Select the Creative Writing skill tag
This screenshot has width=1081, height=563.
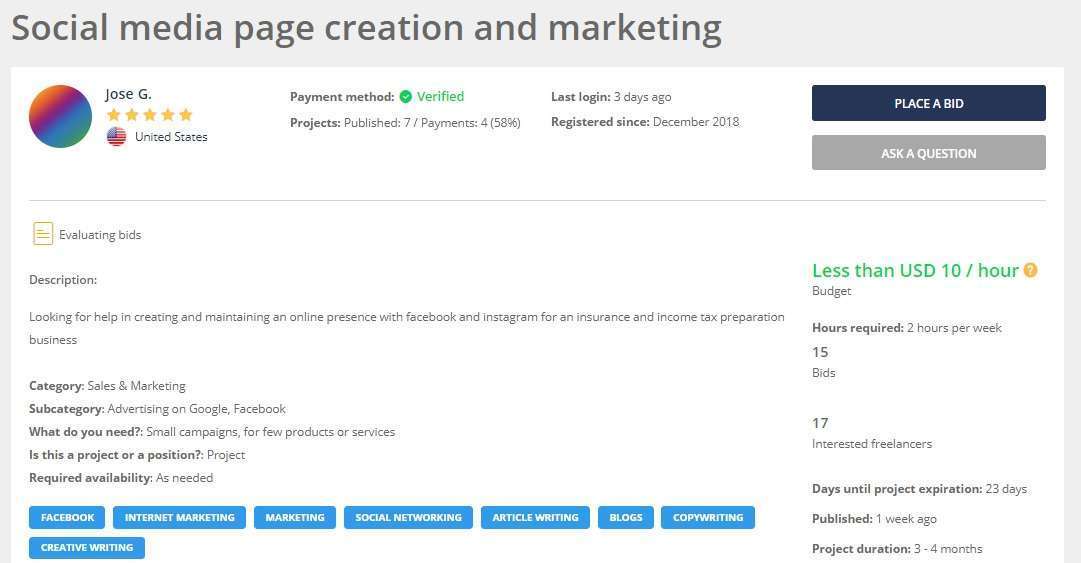pos(87,547)
